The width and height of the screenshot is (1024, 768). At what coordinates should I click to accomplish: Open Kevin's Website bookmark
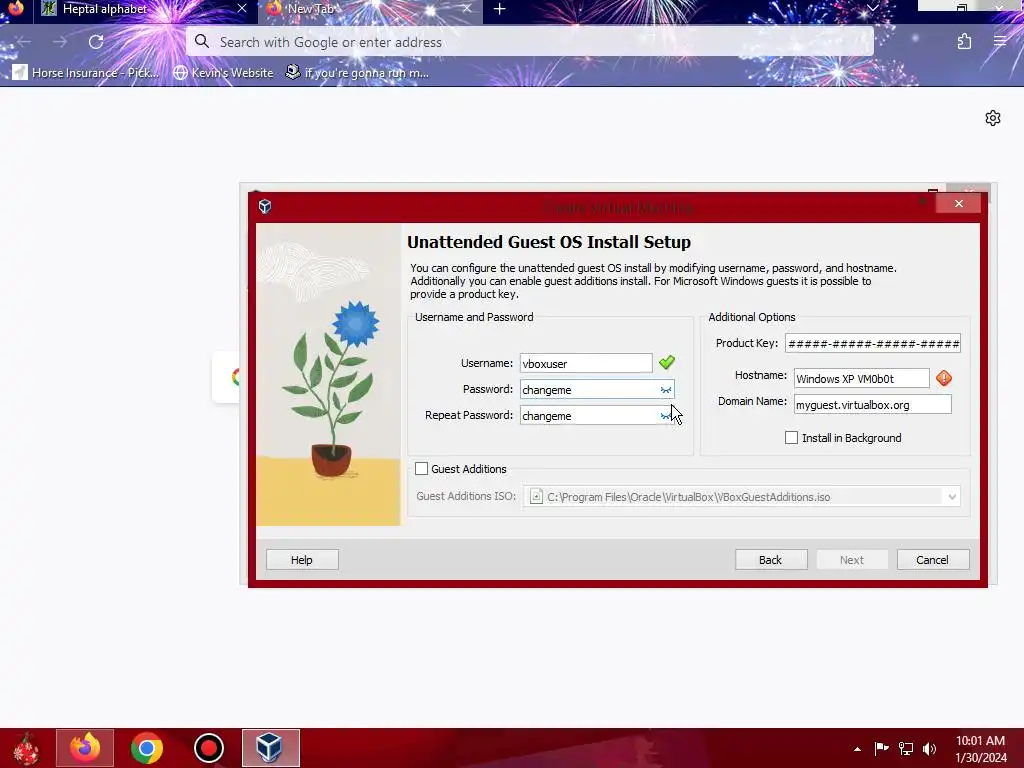[x=223, y=72]
